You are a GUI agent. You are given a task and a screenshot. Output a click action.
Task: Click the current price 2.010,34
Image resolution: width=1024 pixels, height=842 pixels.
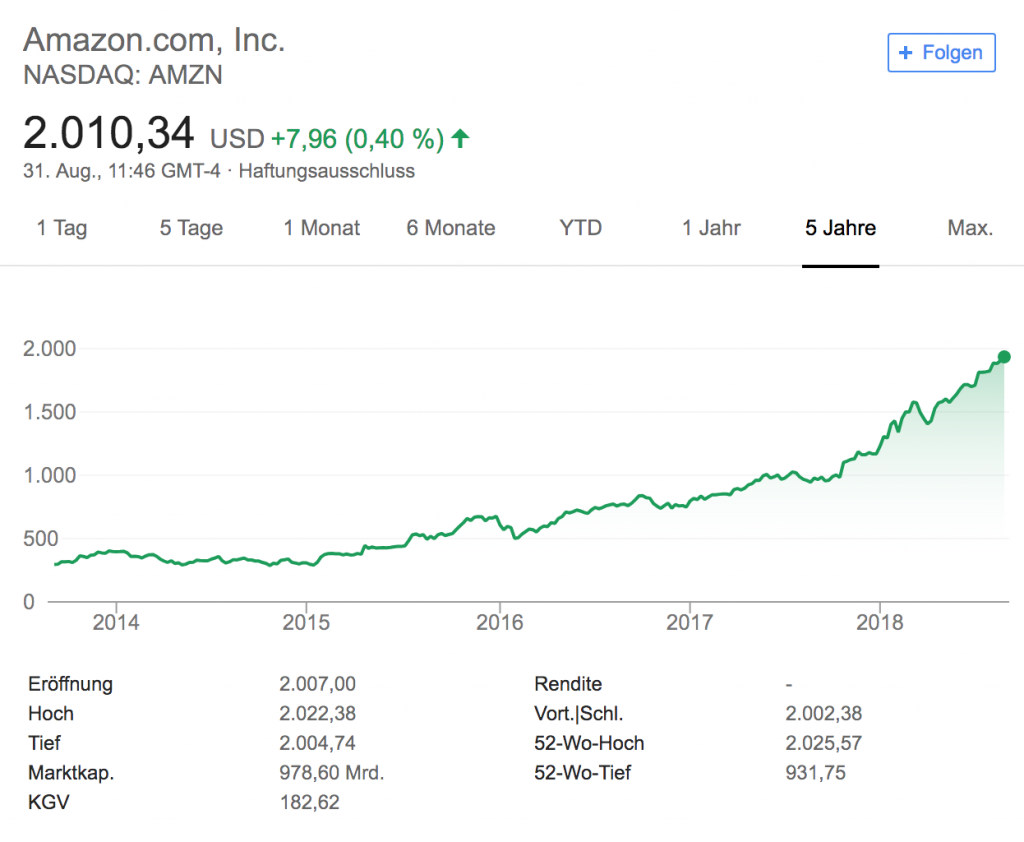tap(108, 134)
